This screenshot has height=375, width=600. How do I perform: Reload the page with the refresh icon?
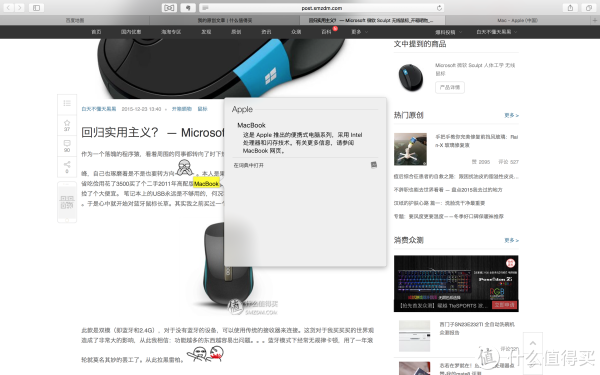[x=439, y=8]
